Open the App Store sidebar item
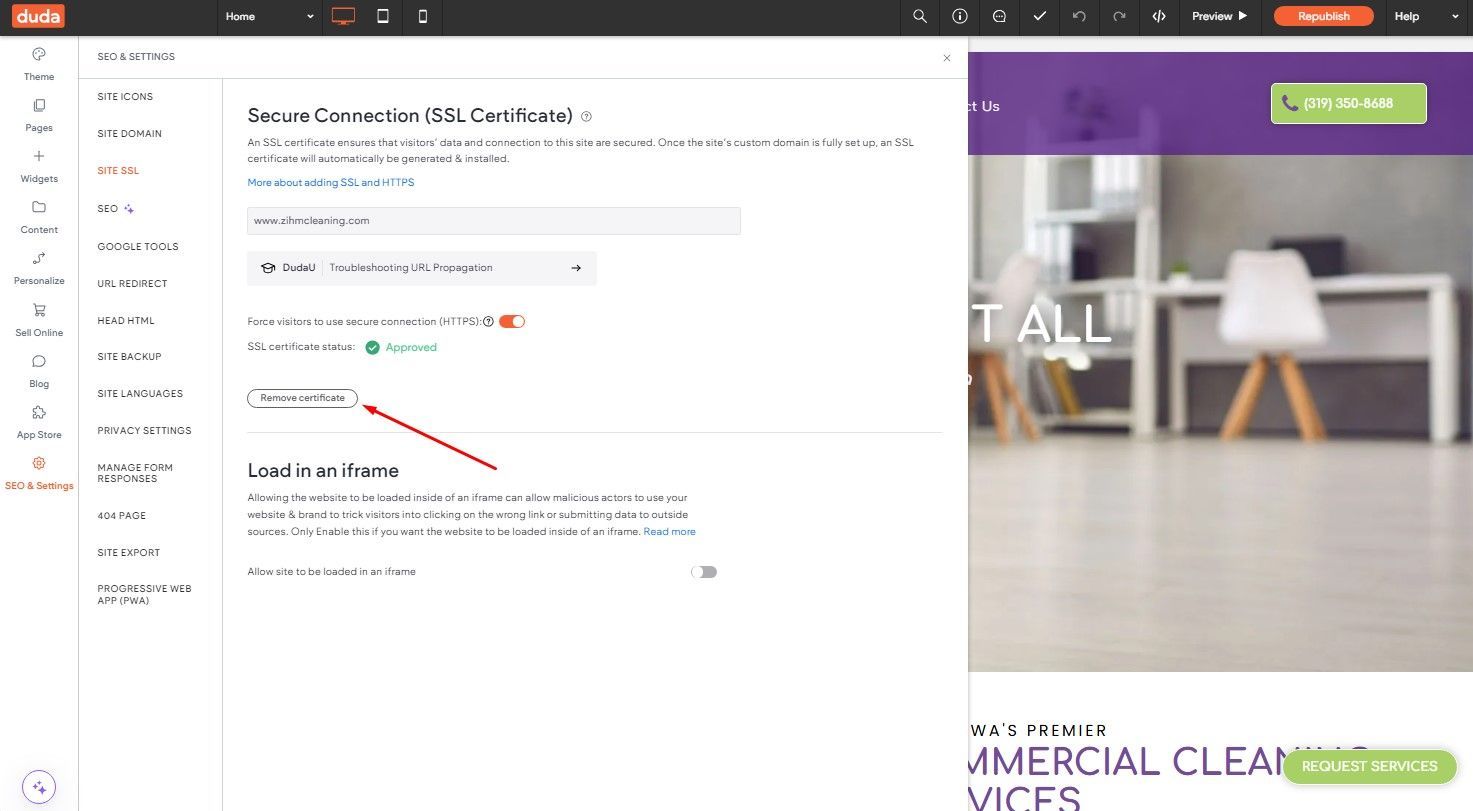 (39, 422)
